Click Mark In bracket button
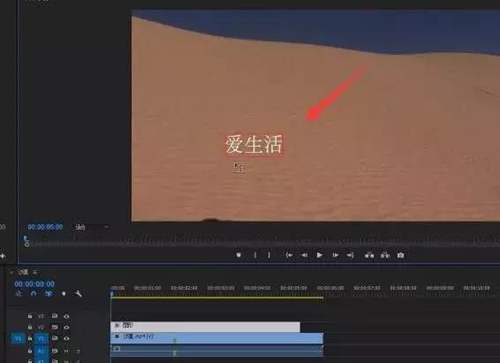The width and height of the screenshot is (500, 363). (255, 255)
